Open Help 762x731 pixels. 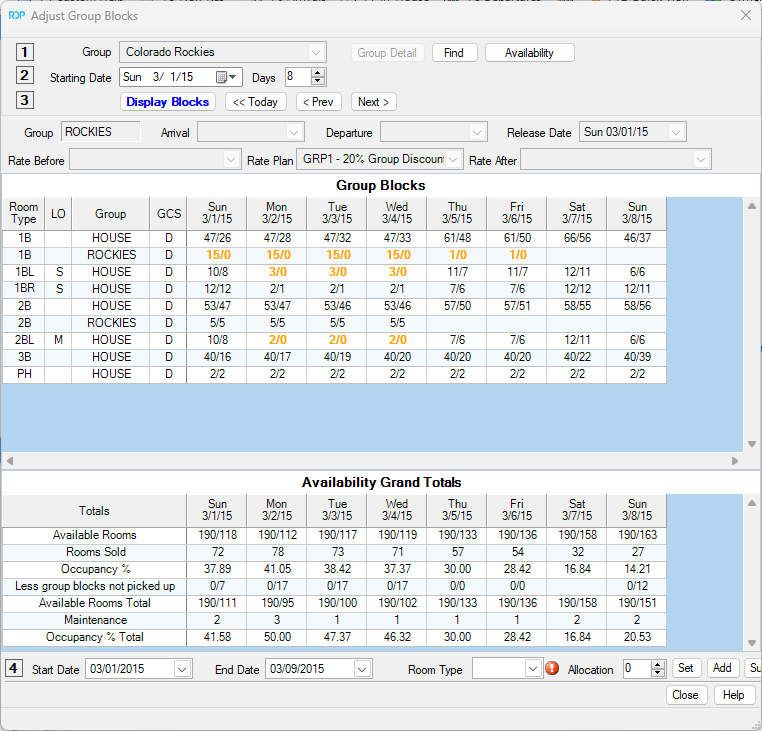click(x=733, y=695)
